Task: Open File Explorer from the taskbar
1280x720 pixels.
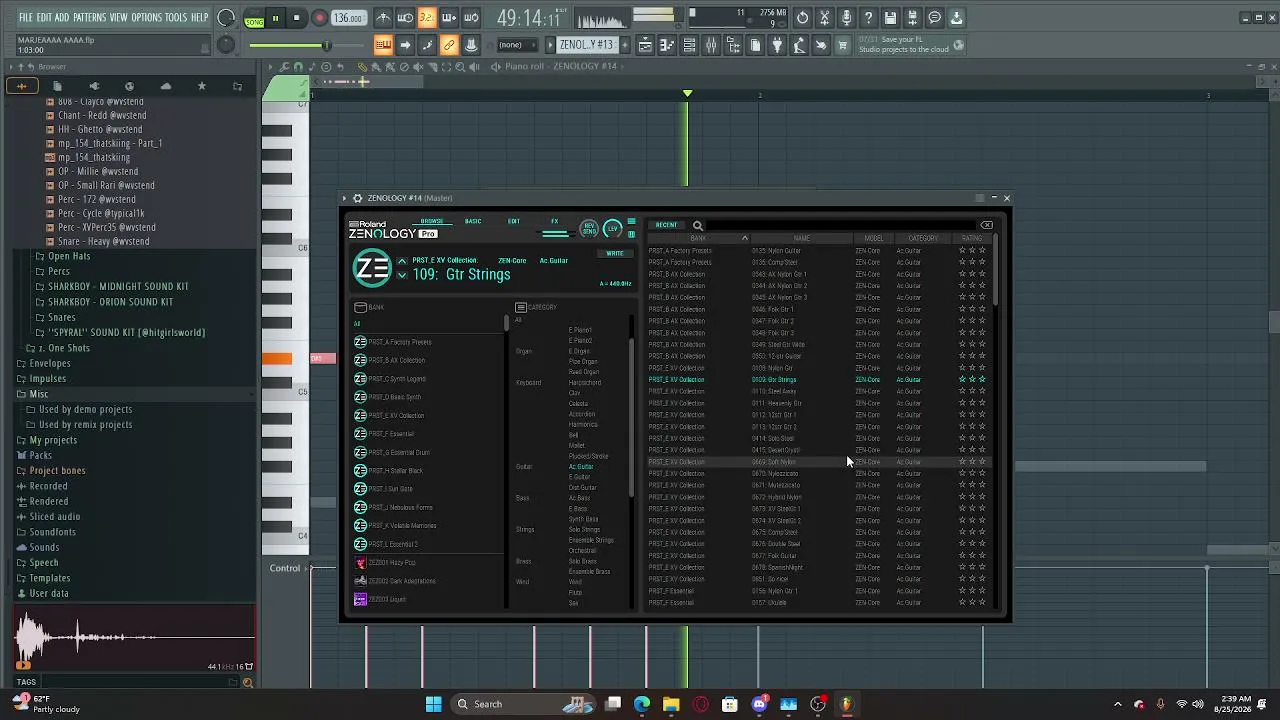Action: click(671, 704)
